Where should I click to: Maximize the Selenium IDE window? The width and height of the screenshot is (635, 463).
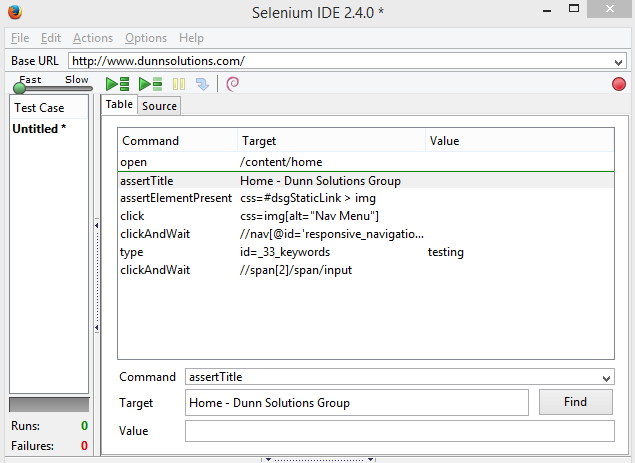coord(573,9)
